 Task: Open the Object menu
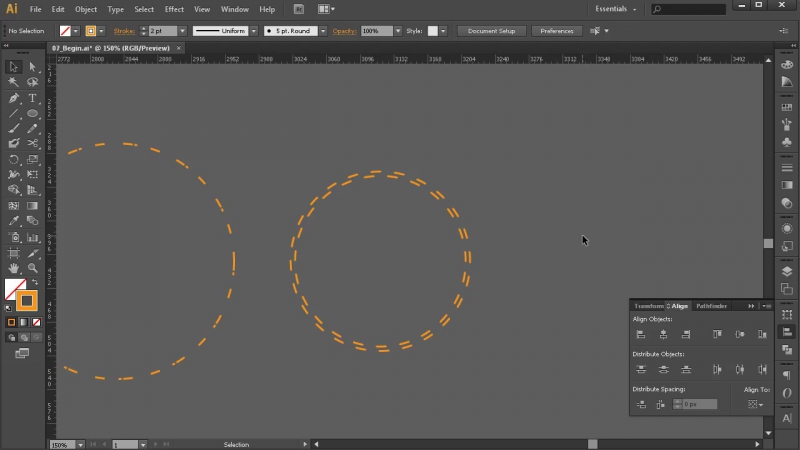click(x=86, y=9)
